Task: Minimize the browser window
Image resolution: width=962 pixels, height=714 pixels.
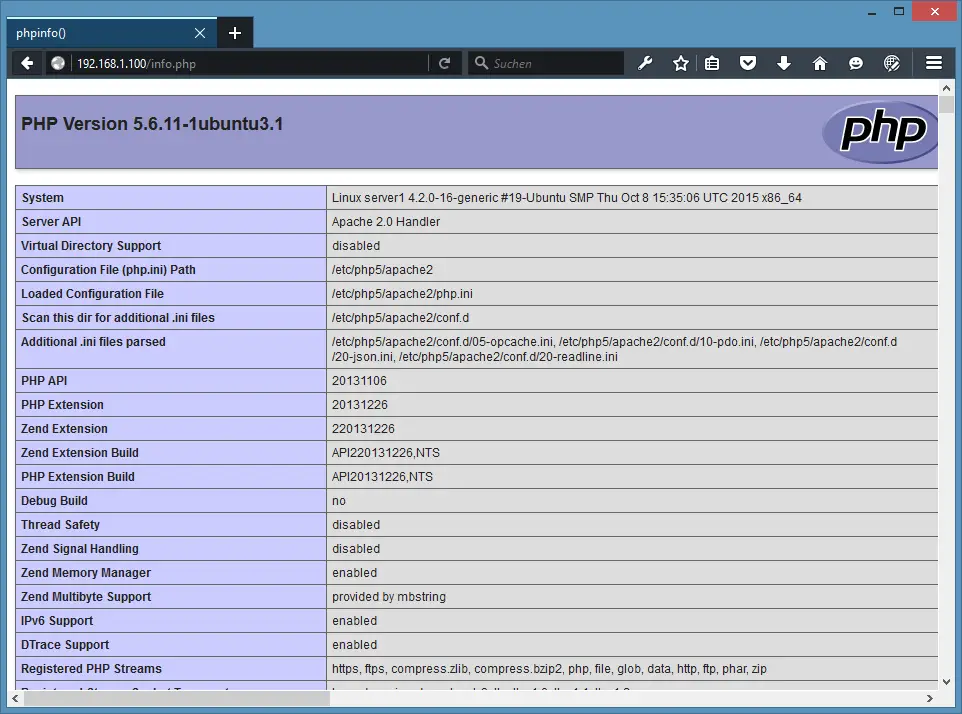Action: pyautogui.click(x=872, y=12)
